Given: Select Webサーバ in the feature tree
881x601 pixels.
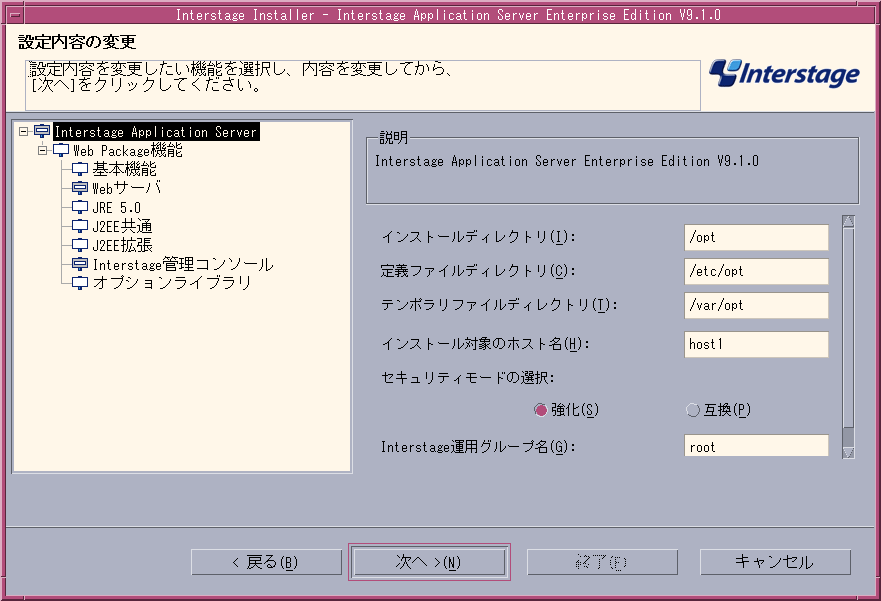Looking at the screenshot, I should [x=126, y=188].
